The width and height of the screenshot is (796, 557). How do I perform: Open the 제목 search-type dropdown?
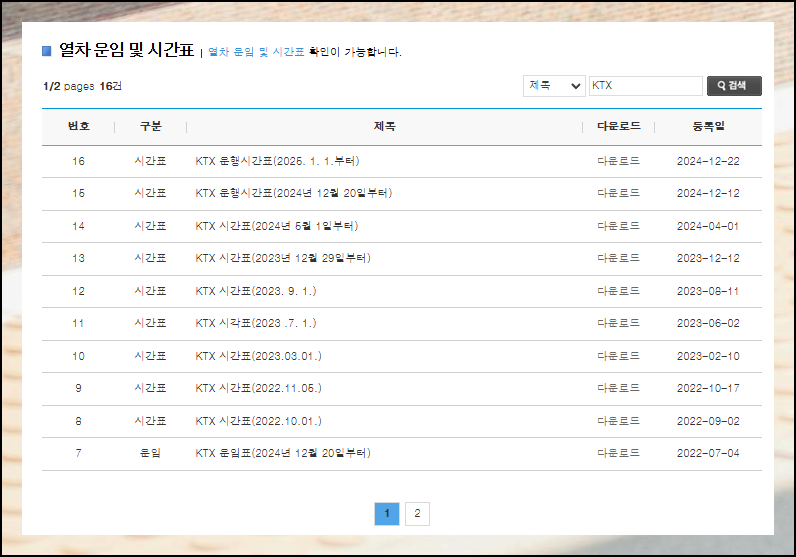tap(554, 86)
